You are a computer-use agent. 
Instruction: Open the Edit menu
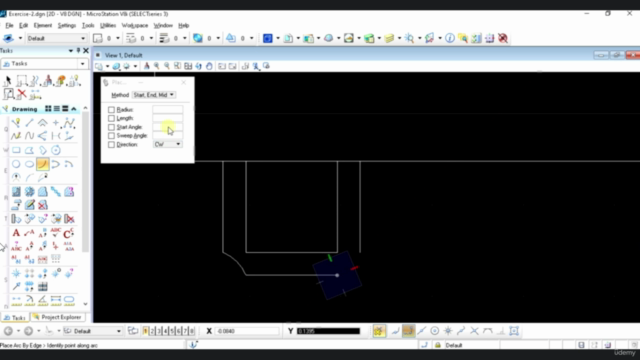(x=24, y=25)
